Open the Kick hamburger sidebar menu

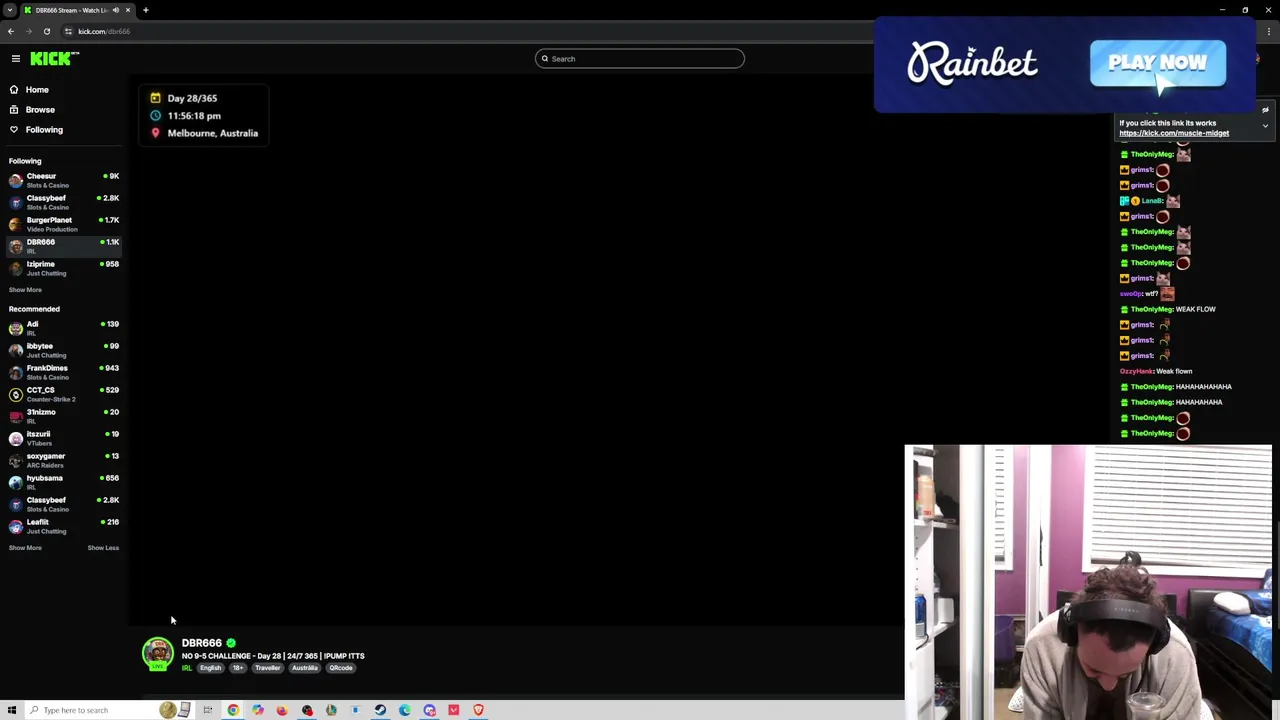tap(16, 59)
